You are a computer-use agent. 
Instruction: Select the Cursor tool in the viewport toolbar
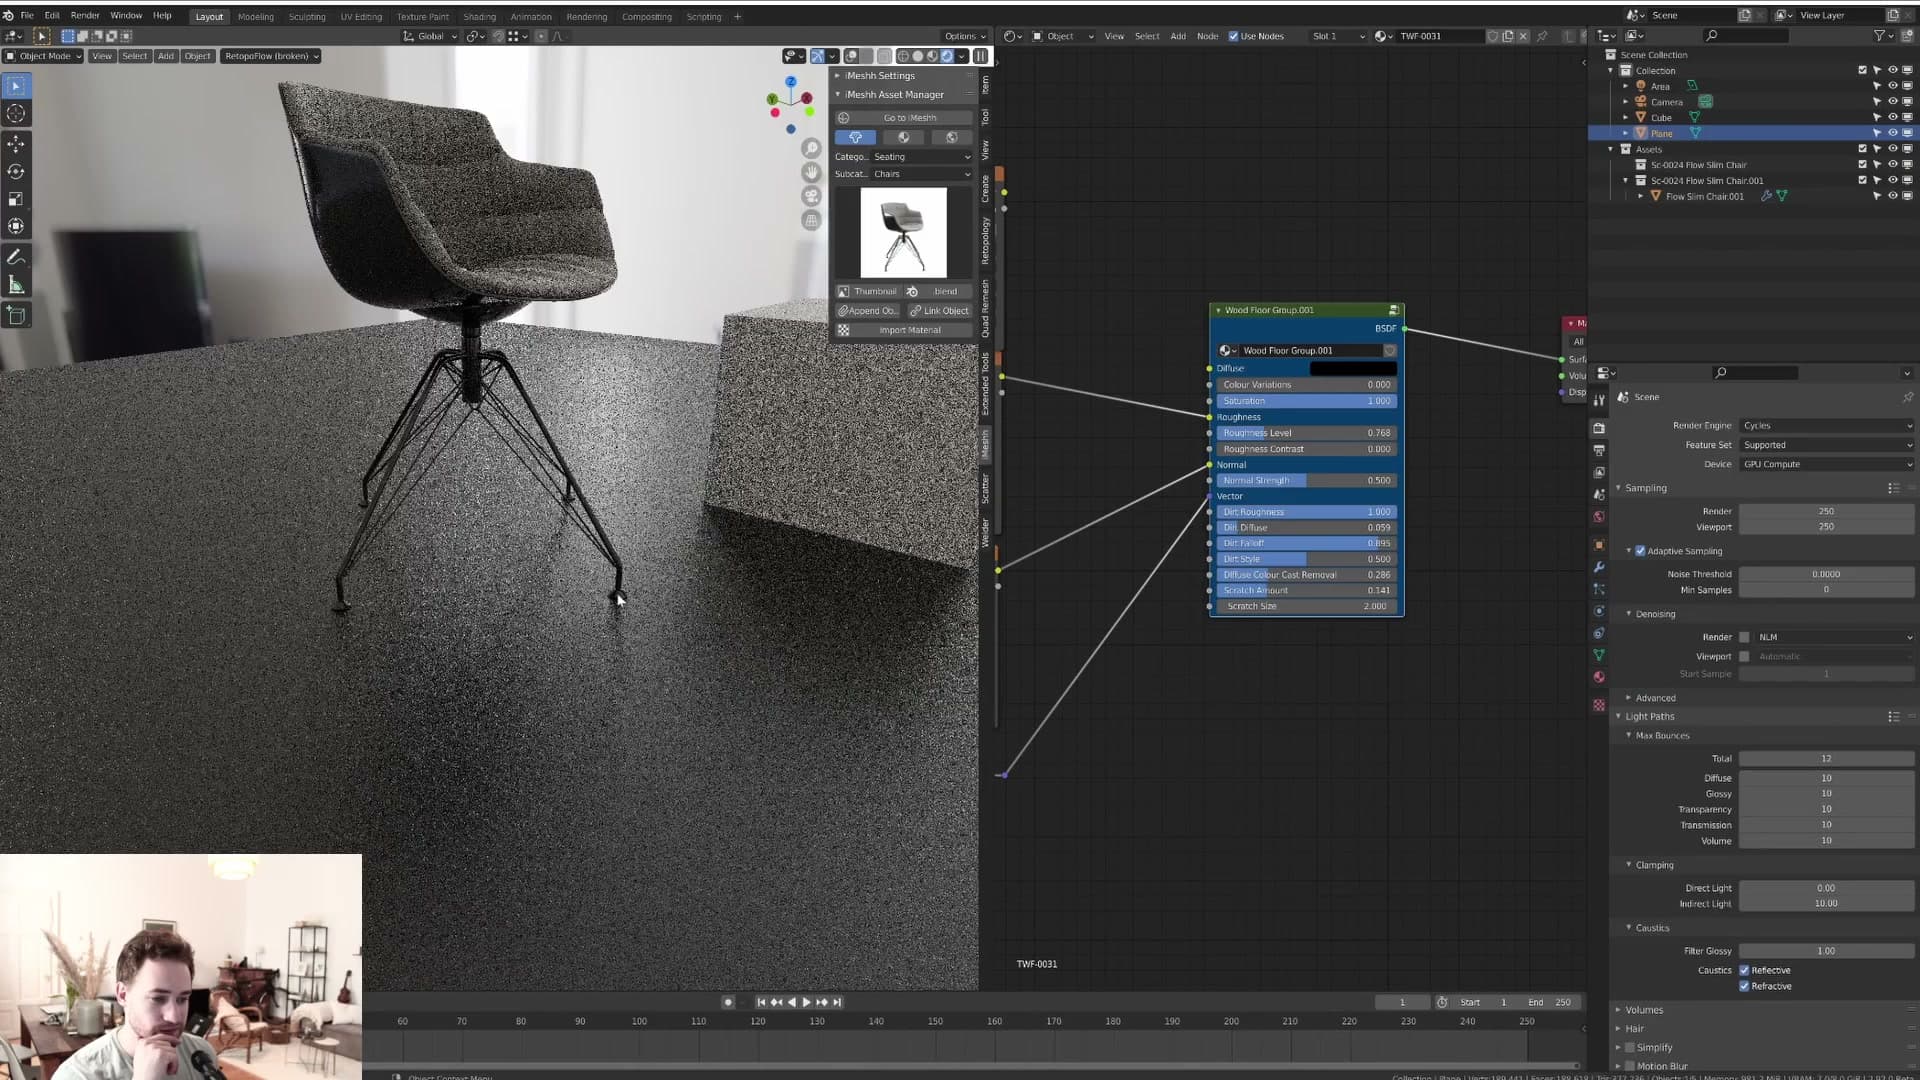click(16, 114)
